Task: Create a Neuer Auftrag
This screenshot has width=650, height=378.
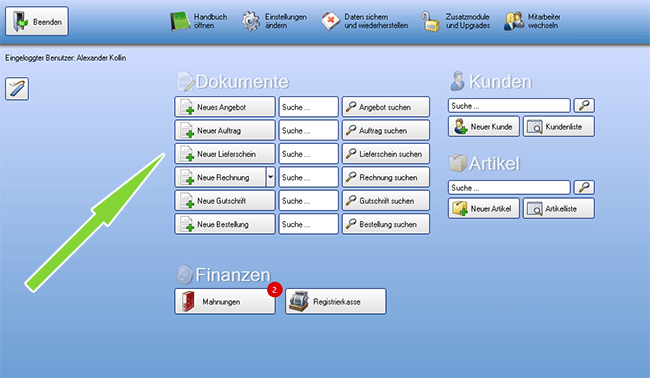Action: click(225, 131)
